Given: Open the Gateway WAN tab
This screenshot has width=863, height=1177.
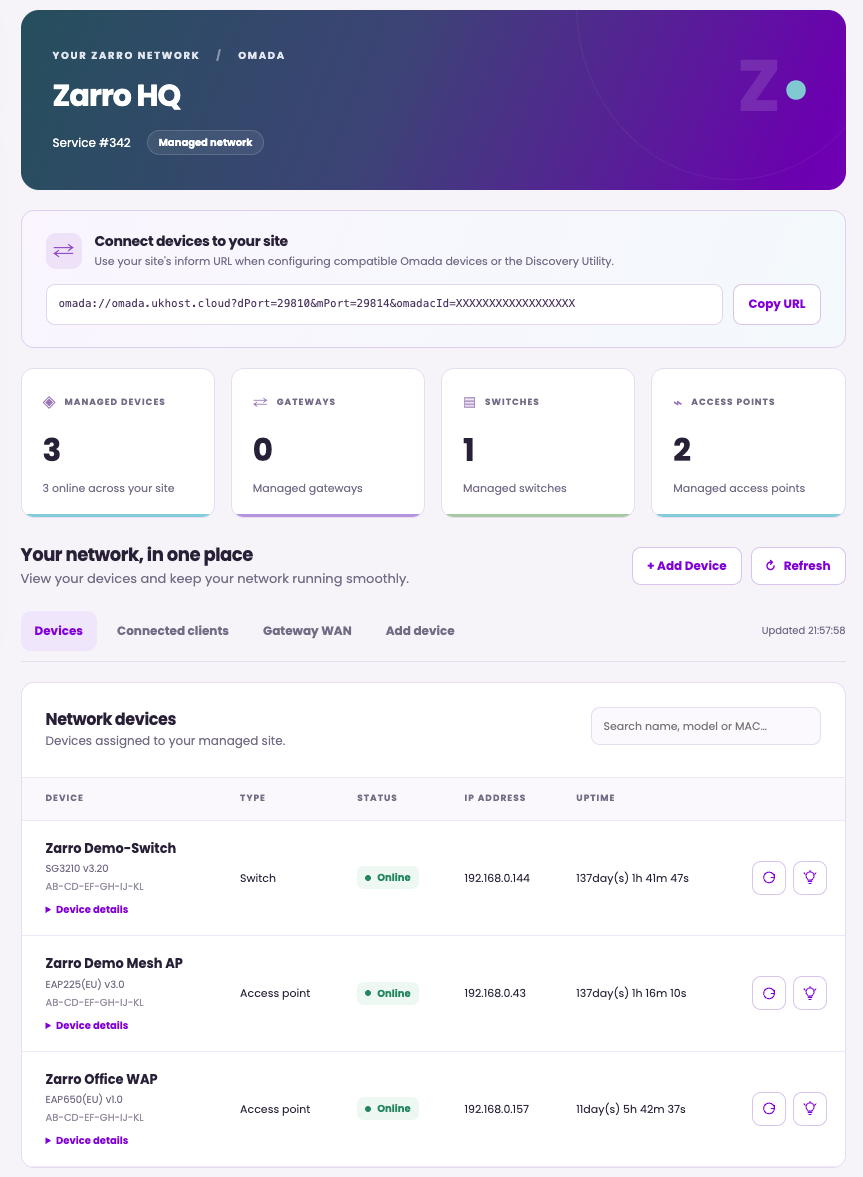Looking at the screenshot, I should point(307,631).
